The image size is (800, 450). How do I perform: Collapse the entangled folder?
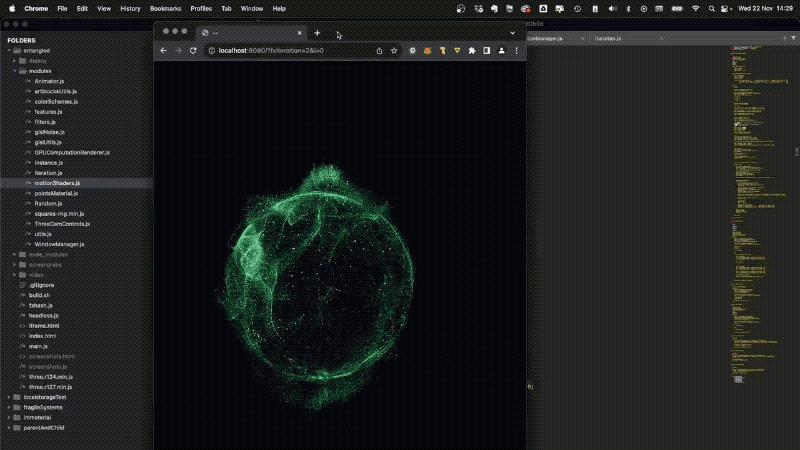pos(9,51)
